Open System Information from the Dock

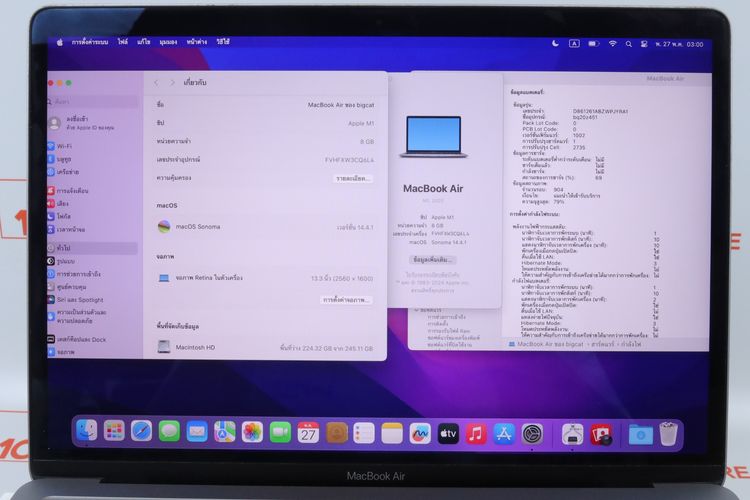pyautogui.click(x=573, y=434)
